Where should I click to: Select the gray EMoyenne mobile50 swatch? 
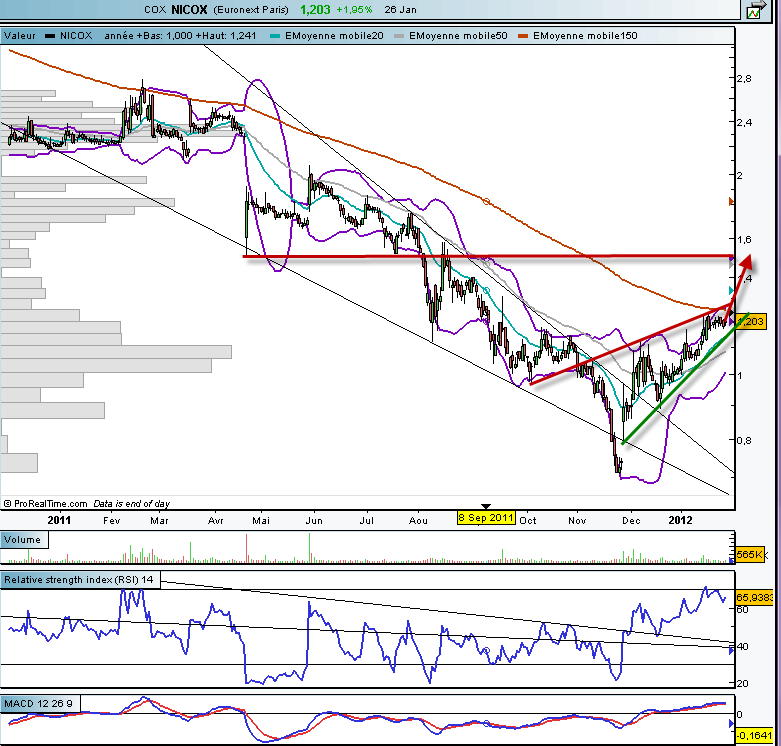point(400,35)
